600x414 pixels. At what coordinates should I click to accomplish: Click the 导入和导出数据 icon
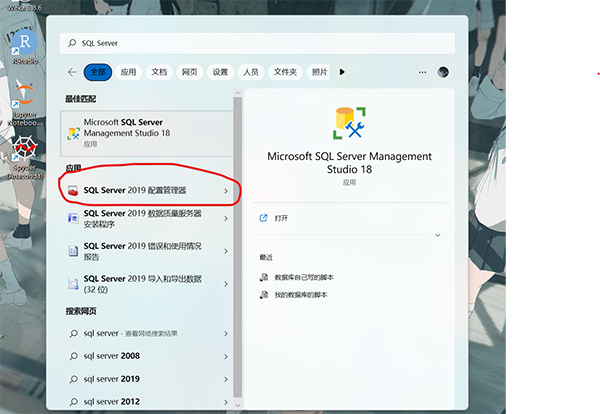pyautogui.click(x=73, y=284)
